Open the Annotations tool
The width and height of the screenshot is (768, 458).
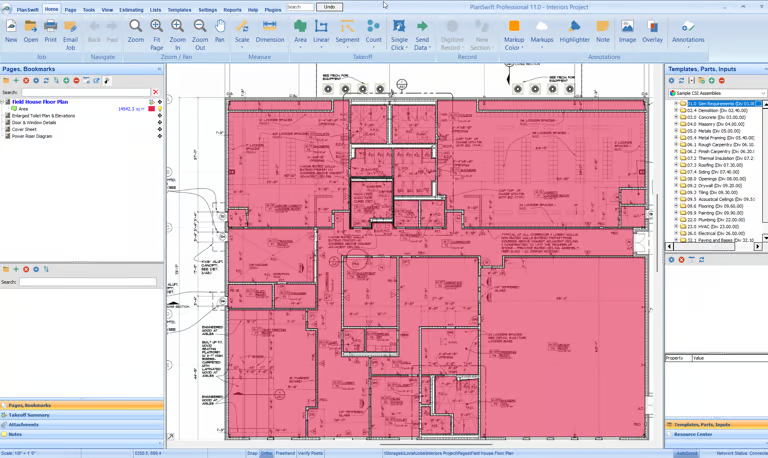click(688, 32)
